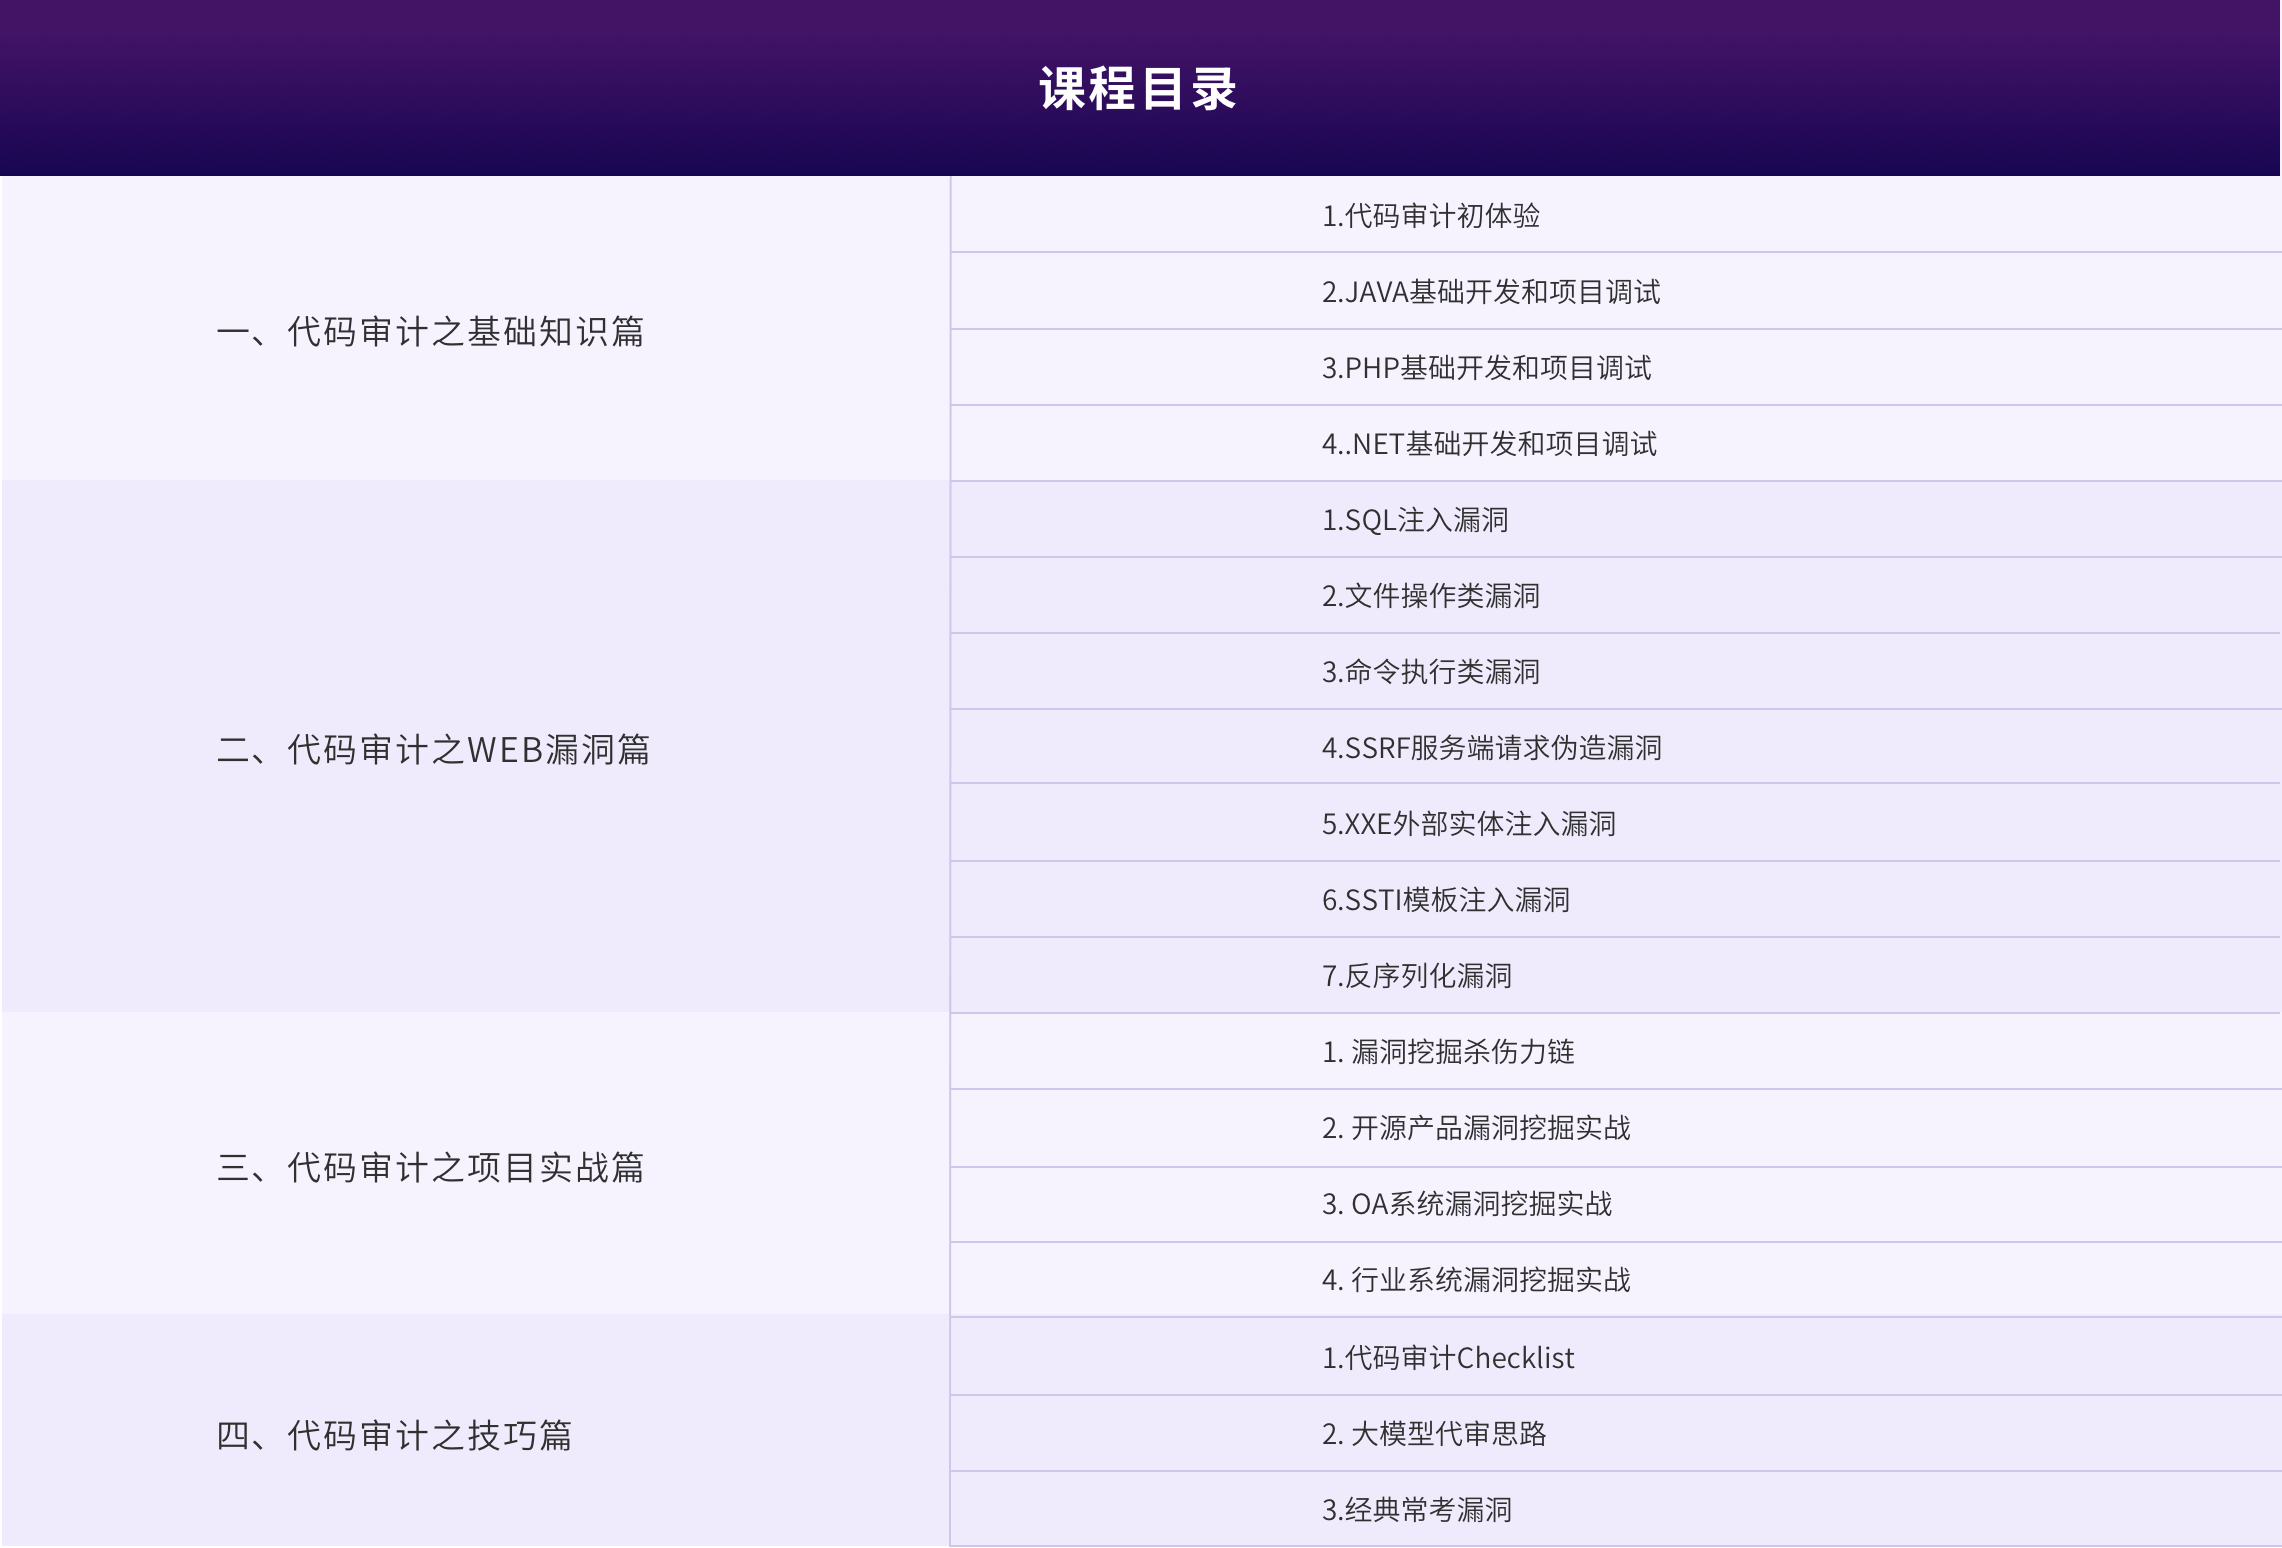Viewport: 2282px width, 1548px height.
Task: Open lesson 4..NET基础开发和项目调试
Action: tap(1489, 444)
